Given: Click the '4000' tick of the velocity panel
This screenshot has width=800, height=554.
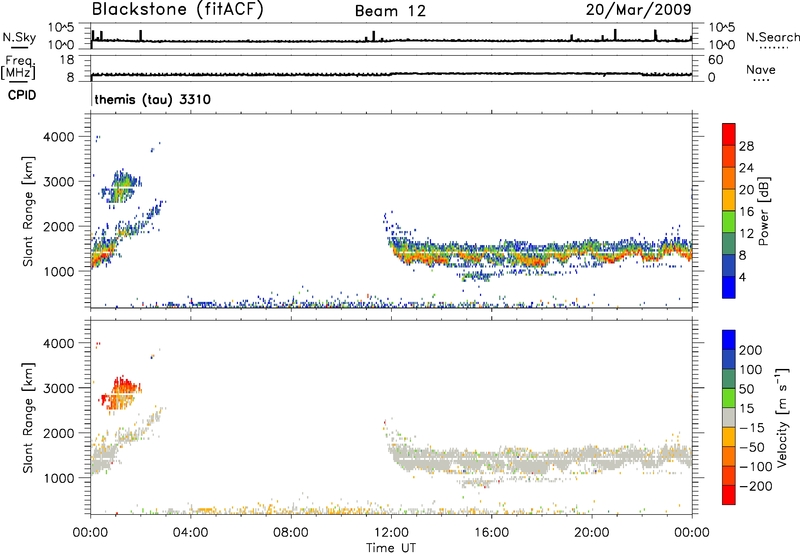Looking at the screenshot, I should tap(59, 343).
